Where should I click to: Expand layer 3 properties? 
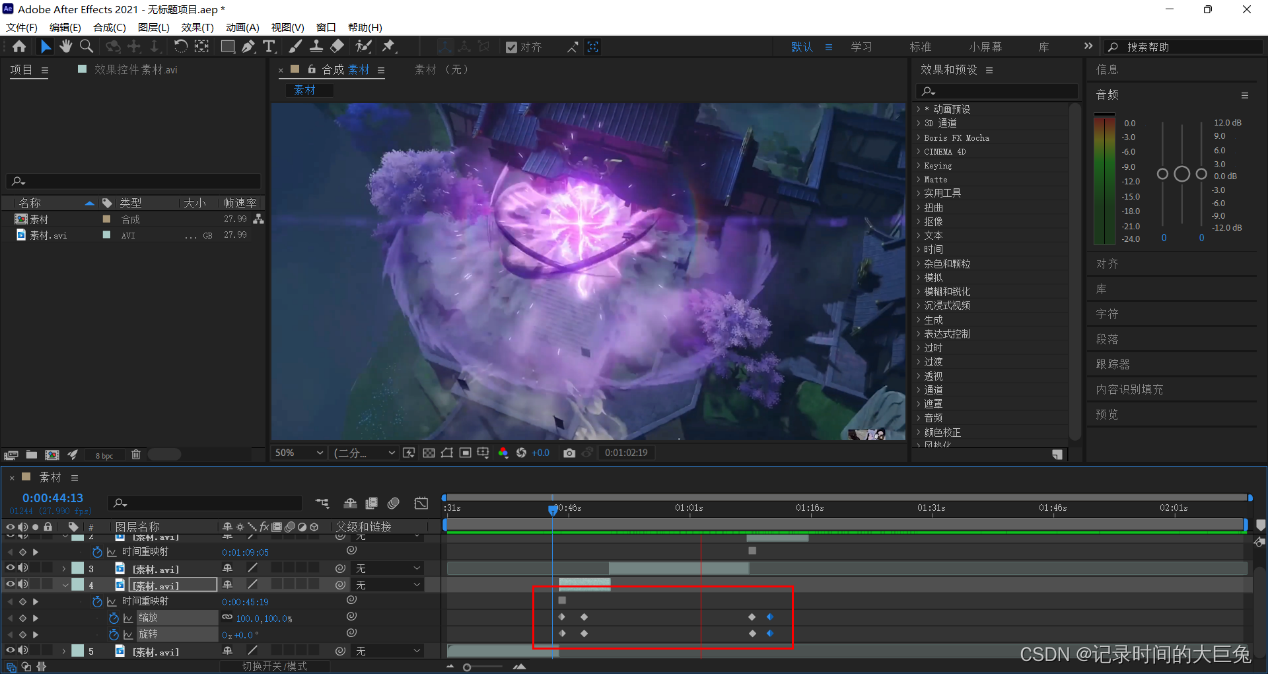pos(65,568)
